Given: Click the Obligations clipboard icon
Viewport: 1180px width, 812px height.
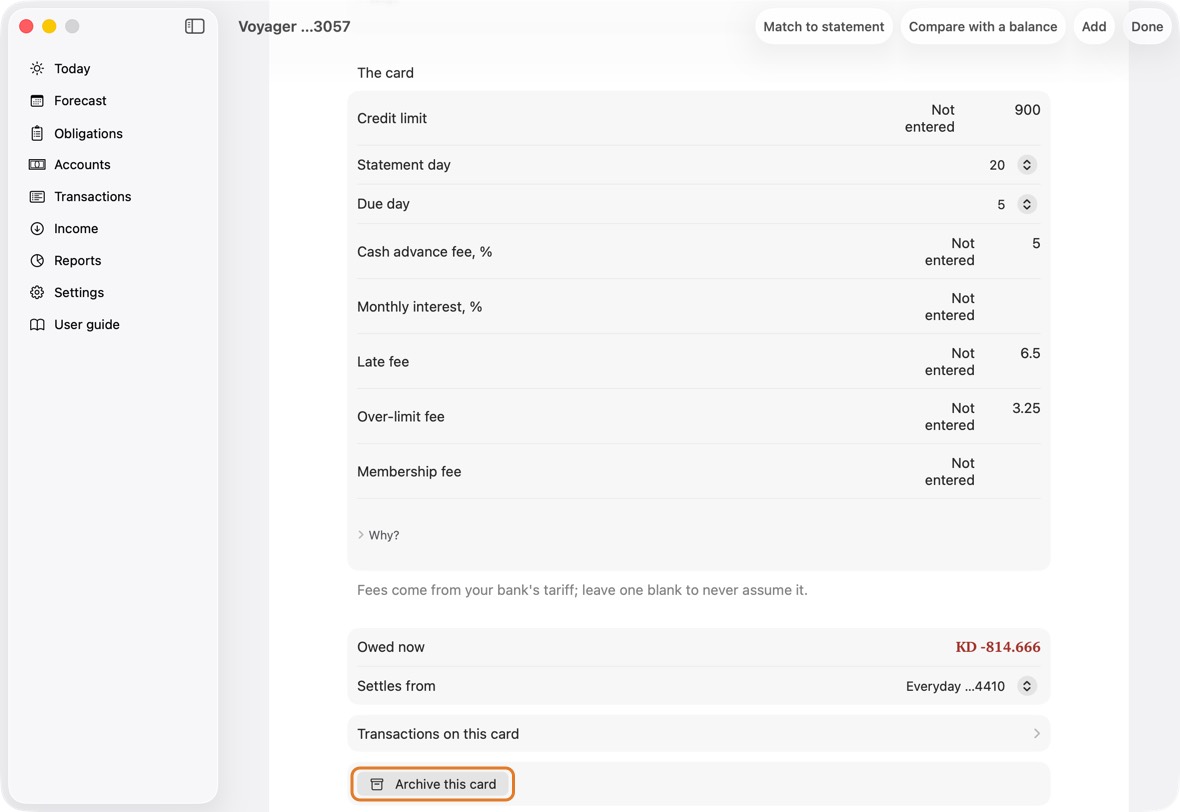Looking at the screenshot, I should click(x=37, y=133).
